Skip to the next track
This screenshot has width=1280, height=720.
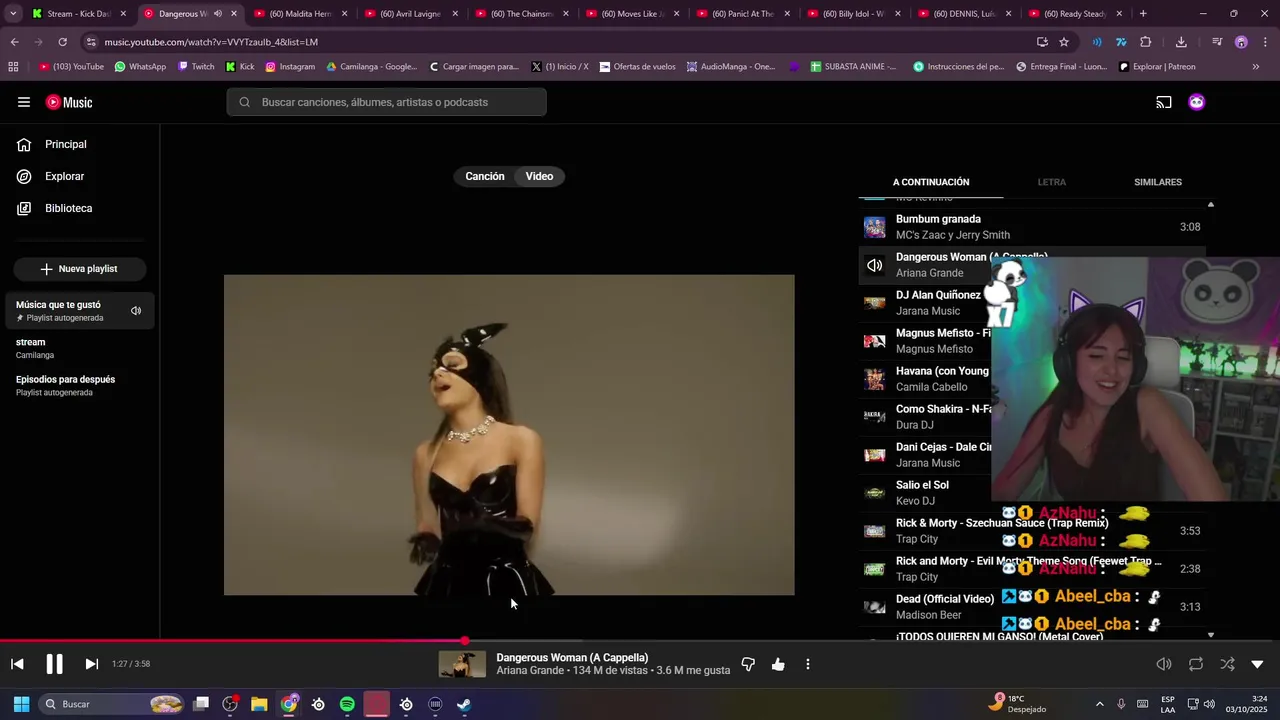91,664
